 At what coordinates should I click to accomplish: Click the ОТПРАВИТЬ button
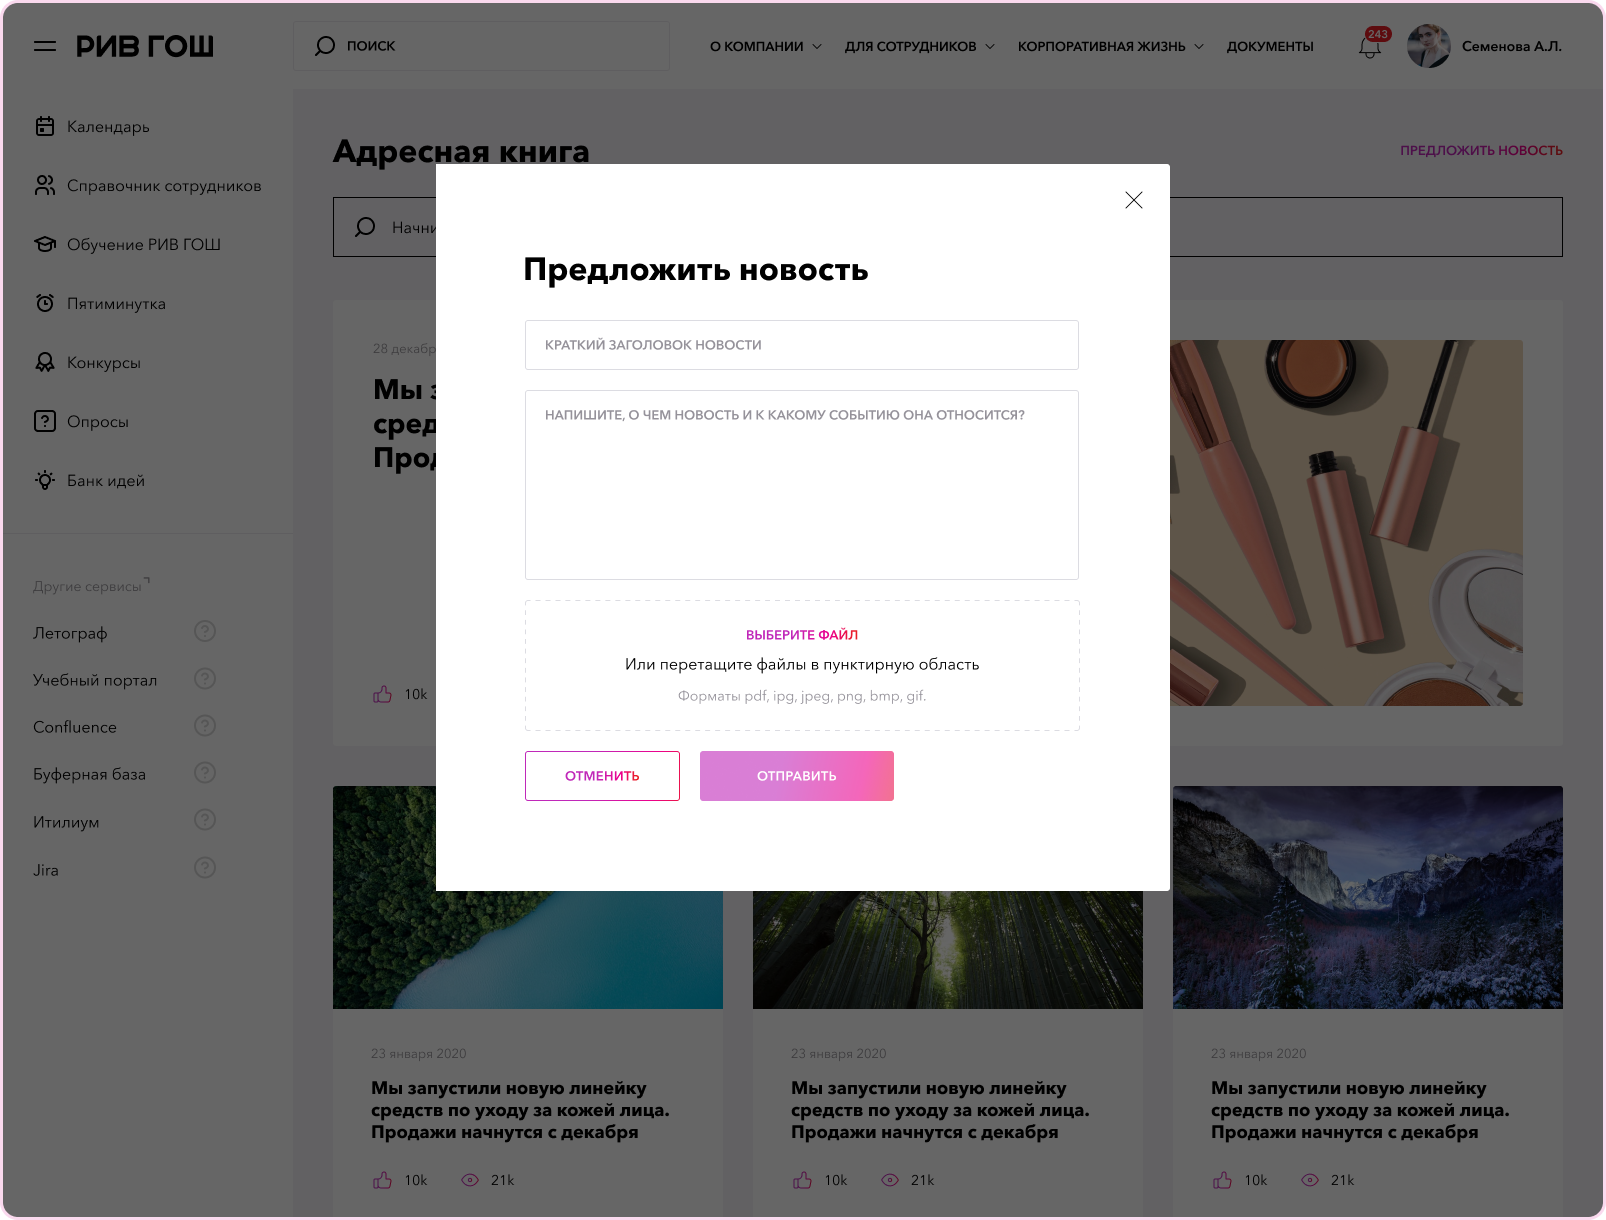point(797,776)
